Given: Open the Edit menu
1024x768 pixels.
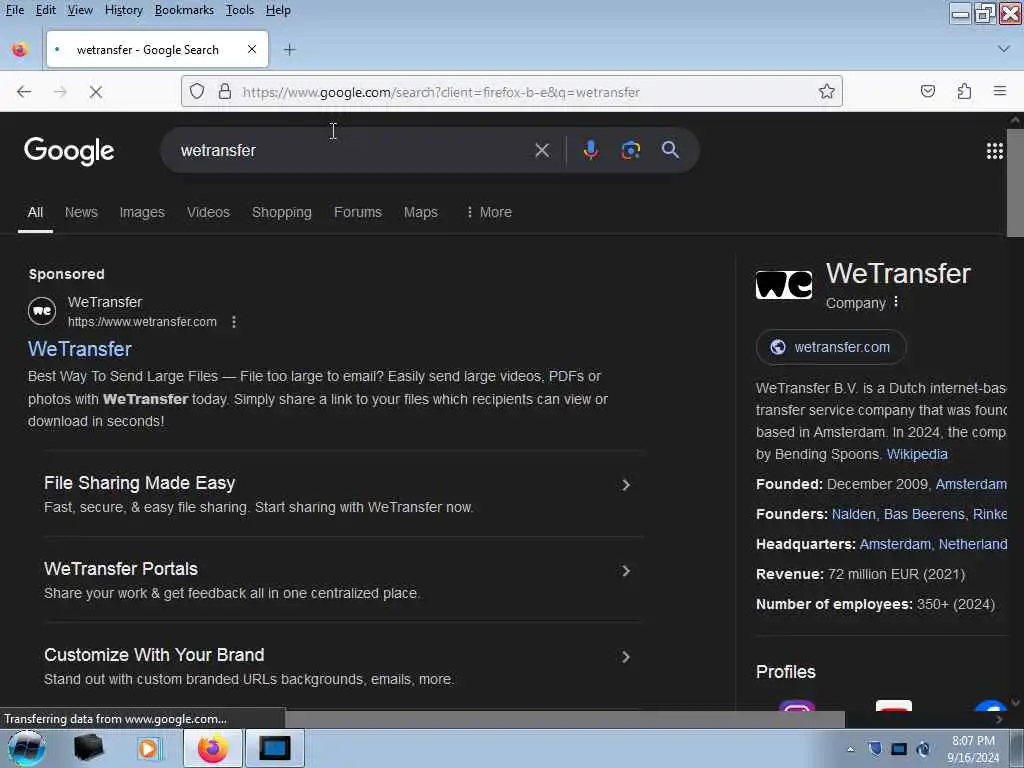Looking at the screenshot, I should [45, 10].
